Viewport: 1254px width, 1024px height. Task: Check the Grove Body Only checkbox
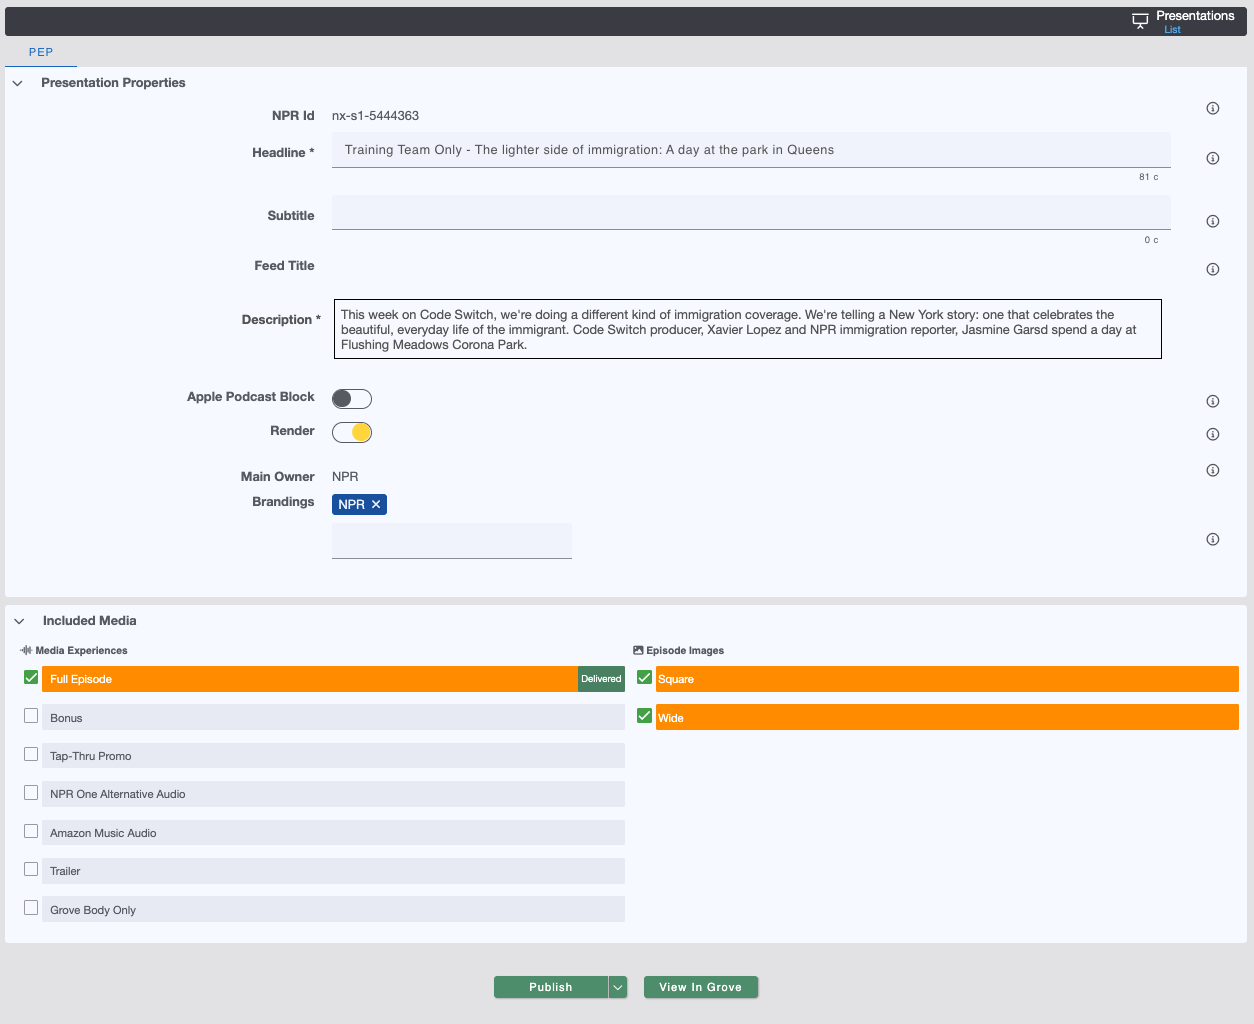31,908
